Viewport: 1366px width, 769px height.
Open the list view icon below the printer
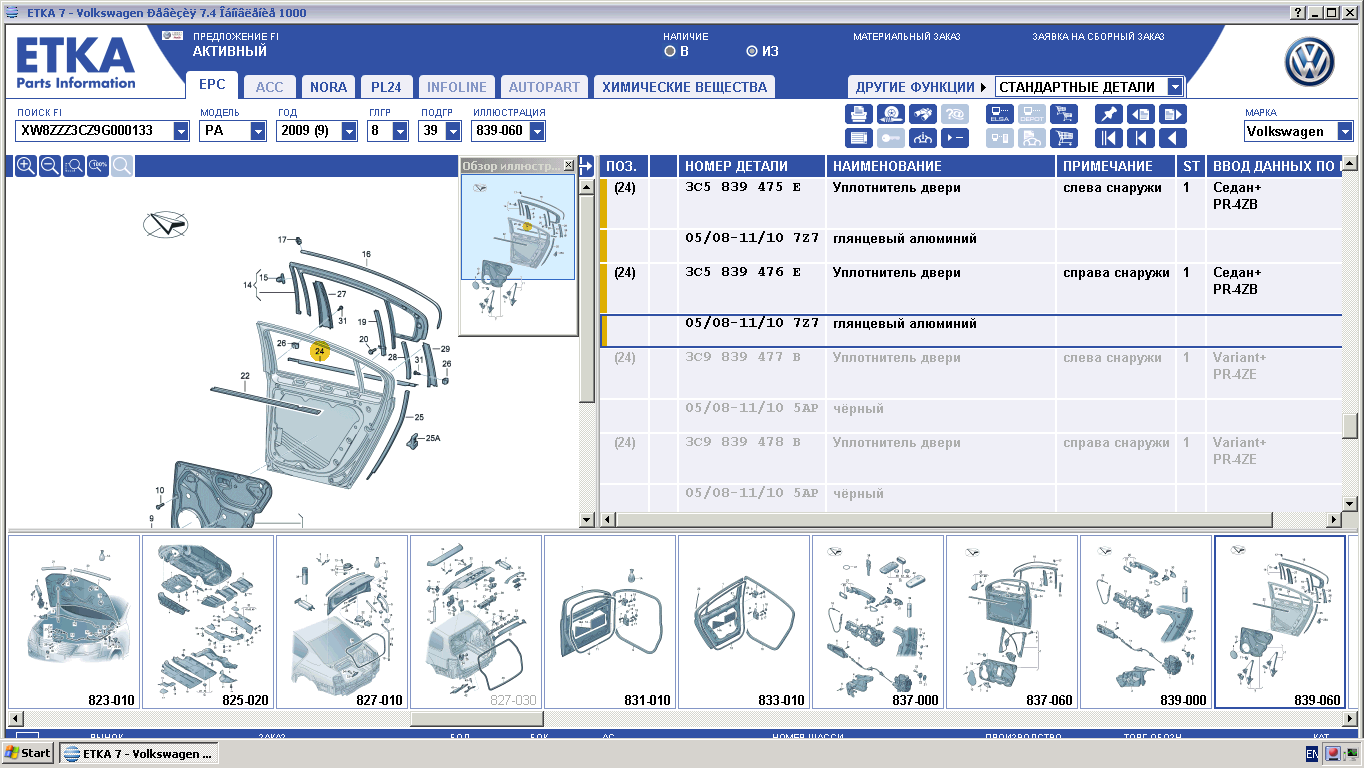tap(858, 138)
